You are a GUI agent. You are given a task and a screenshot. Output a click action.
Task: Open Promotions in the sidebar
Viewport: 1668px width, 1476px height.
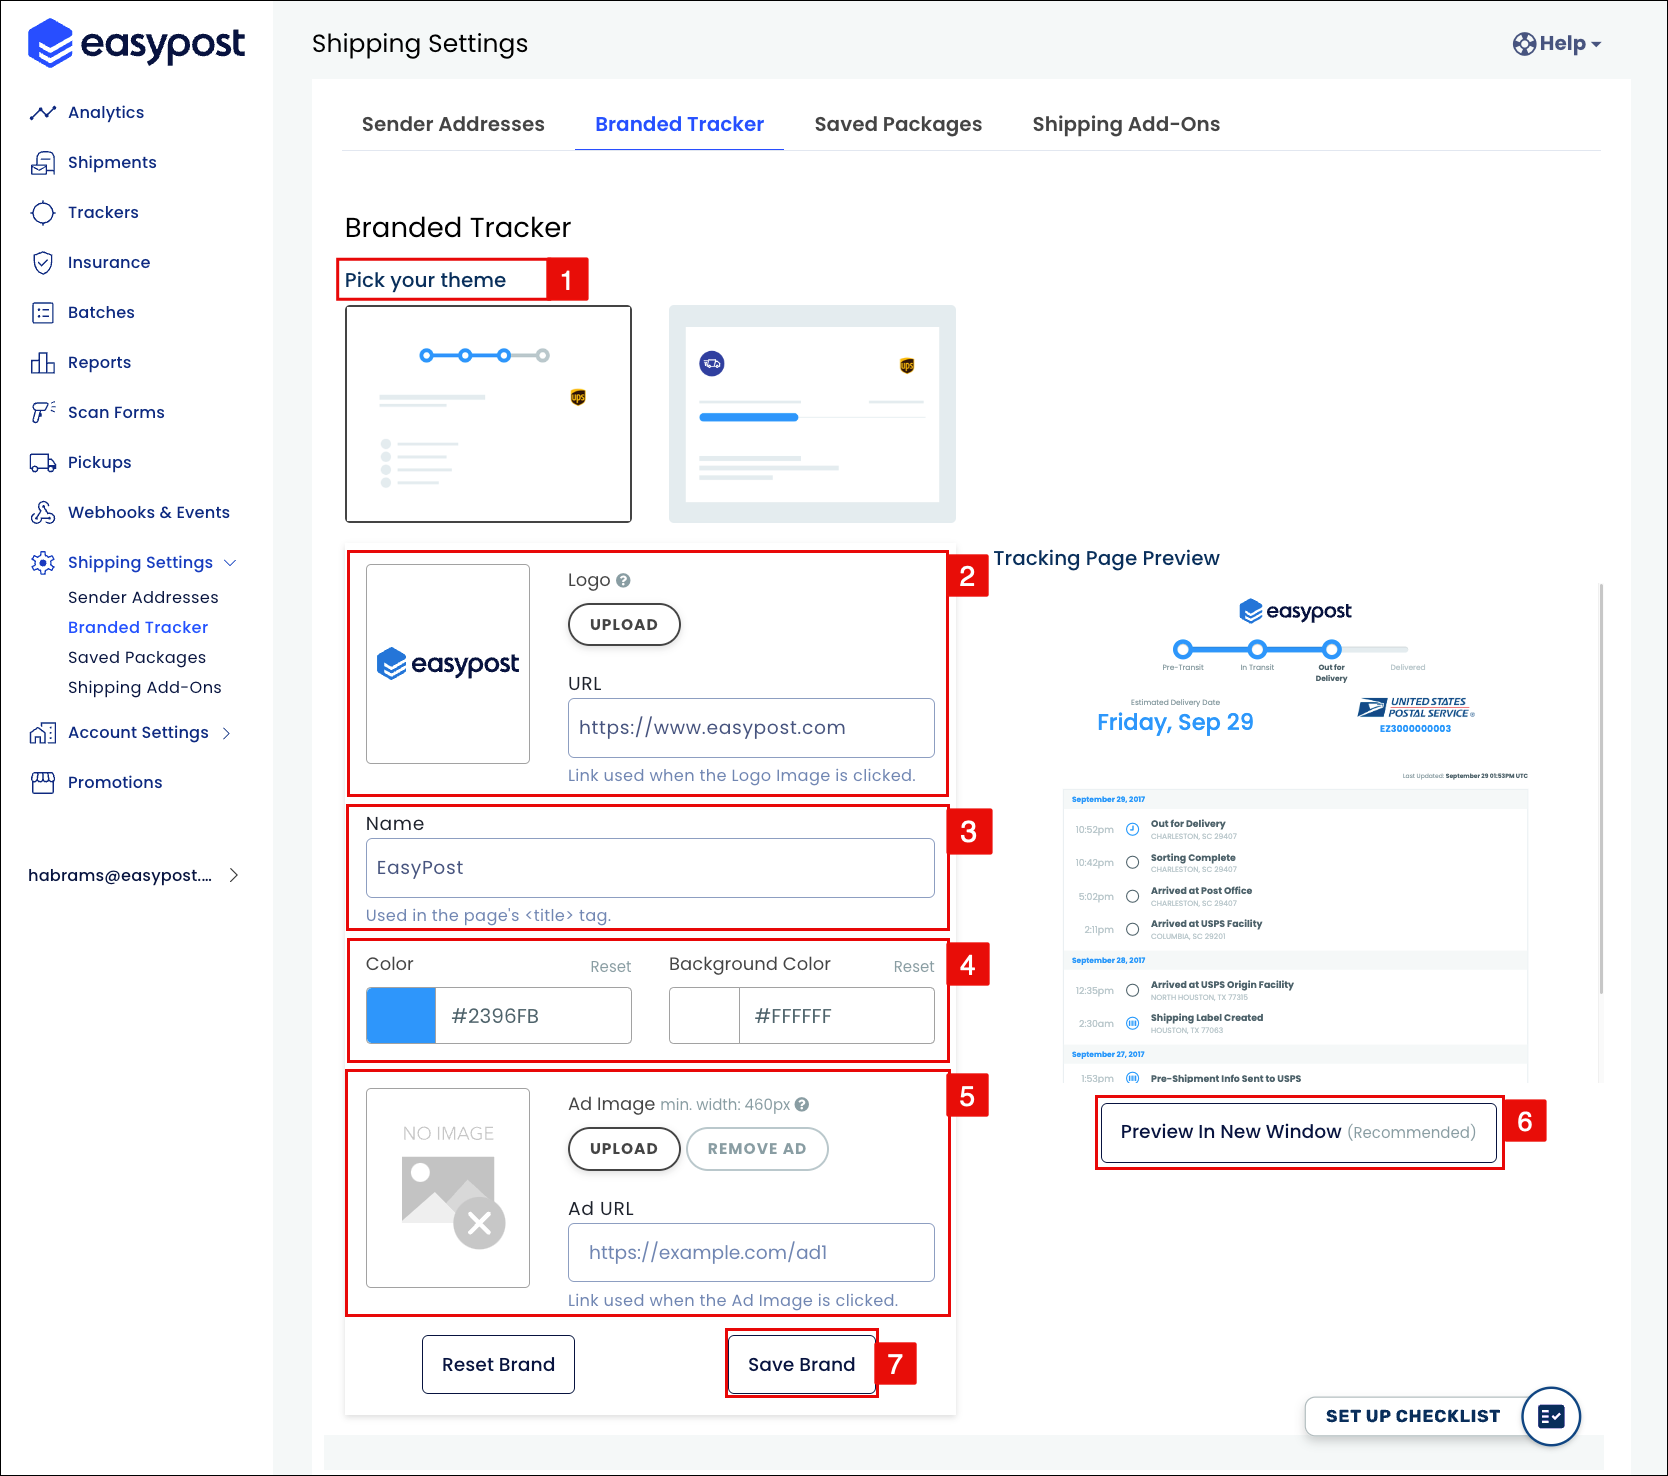[115, 783]
